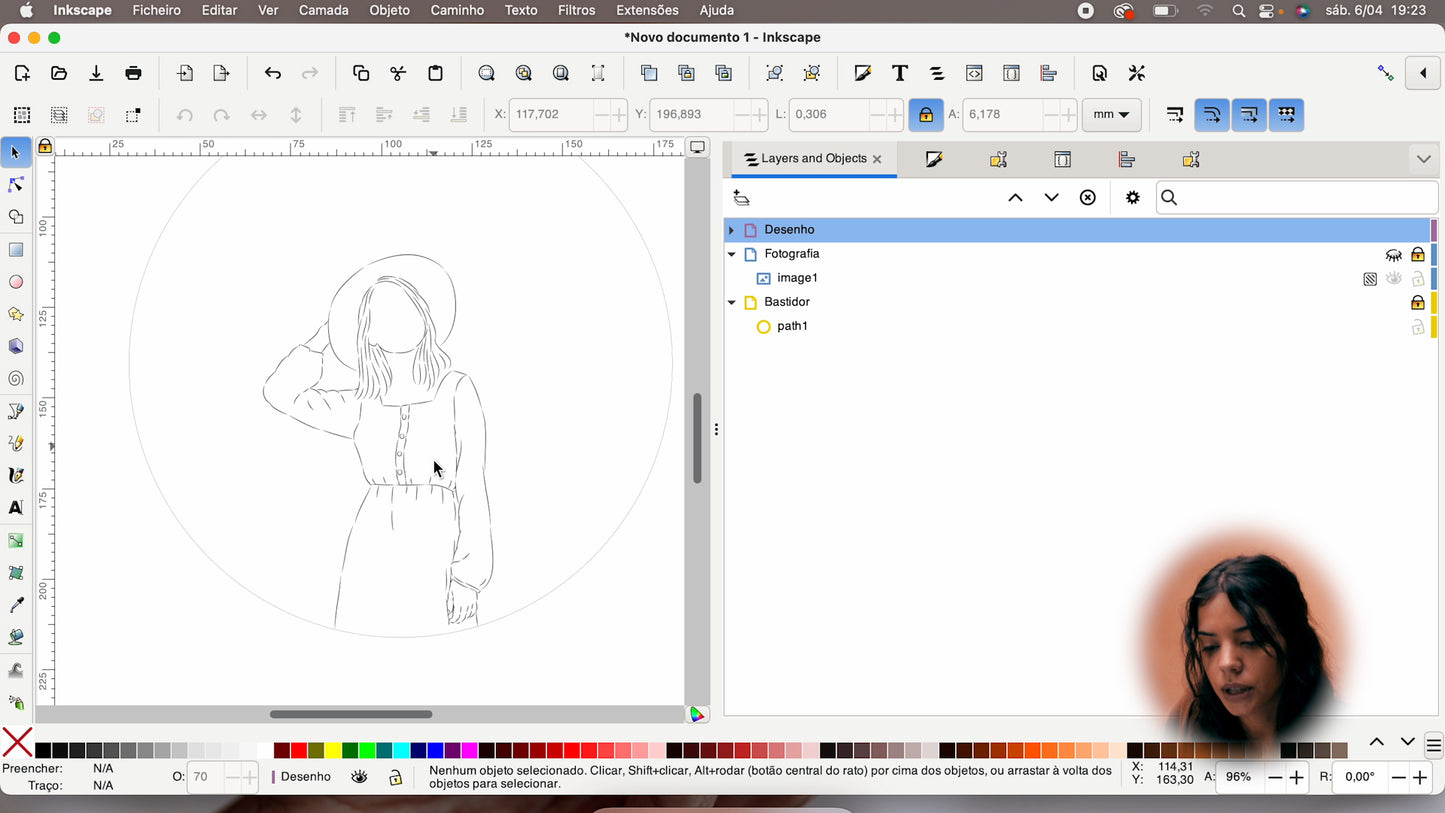Expand the Desenho layer

click(x=731, y=230)
